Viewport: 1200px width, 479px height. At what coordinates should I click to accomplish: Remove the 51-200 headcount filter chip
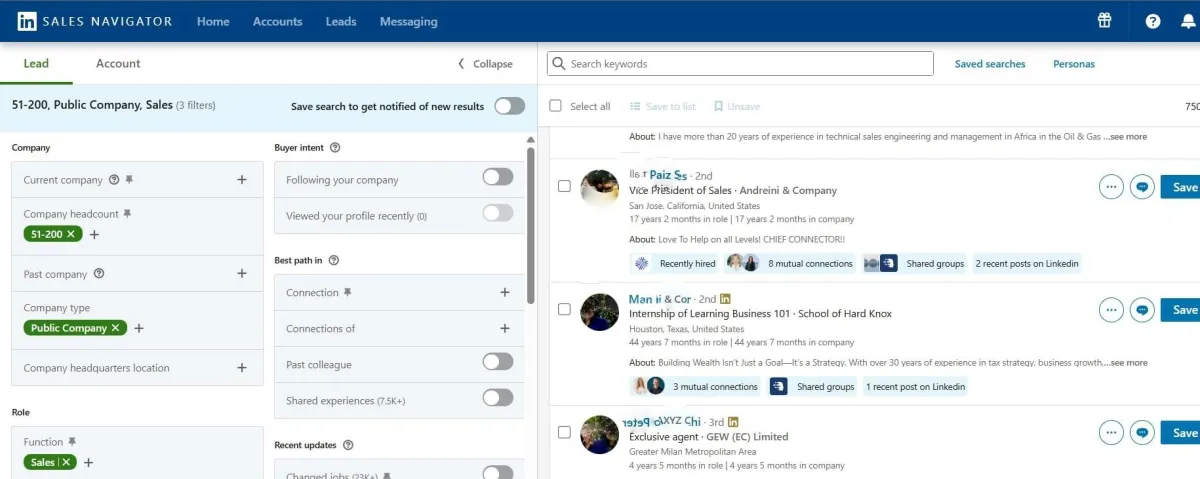point(71,234)
